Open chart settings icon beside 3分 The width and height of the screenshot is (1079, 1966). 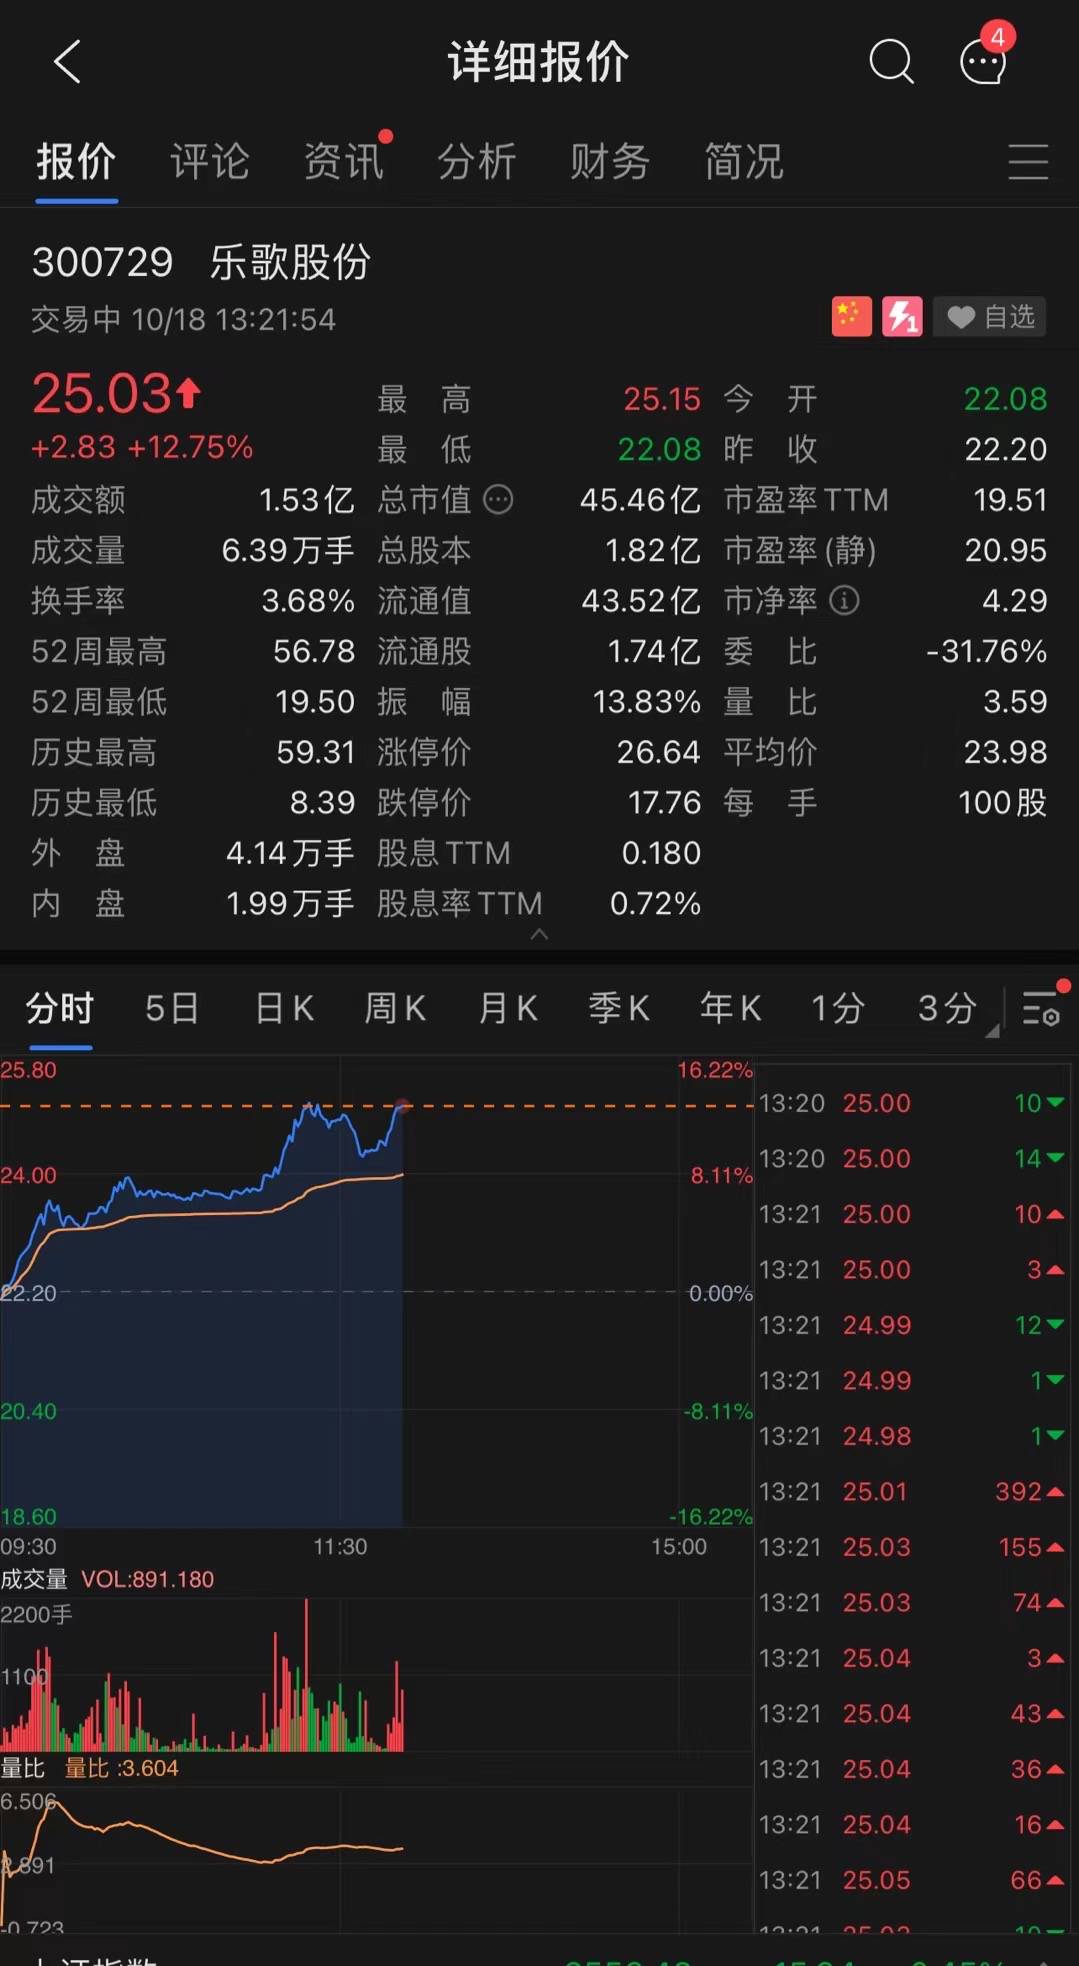pos(1041,1008)
